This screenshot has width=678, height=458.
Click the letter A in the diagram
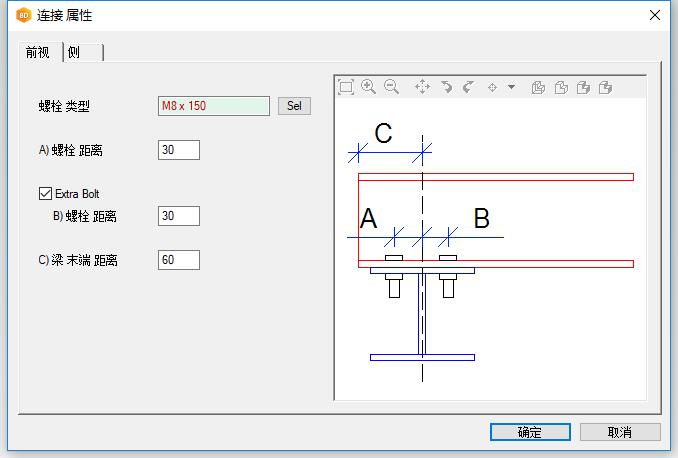[368, 218]
